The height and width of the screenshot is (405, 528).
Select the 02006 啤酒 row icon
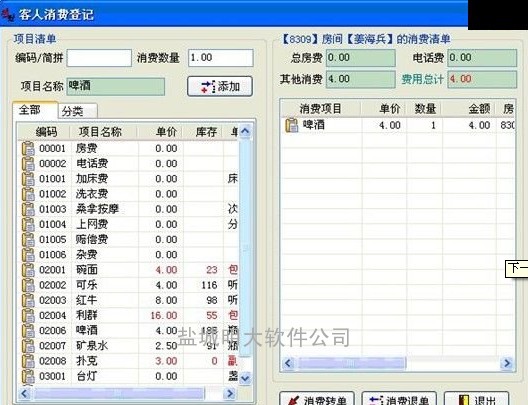(x=28, y=331)
